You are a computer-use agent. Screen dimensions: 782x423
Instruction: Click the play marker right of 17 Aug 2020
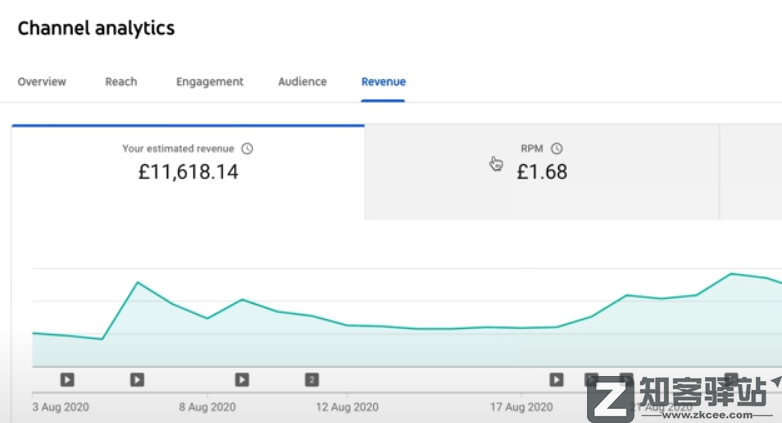pos(556,379)
